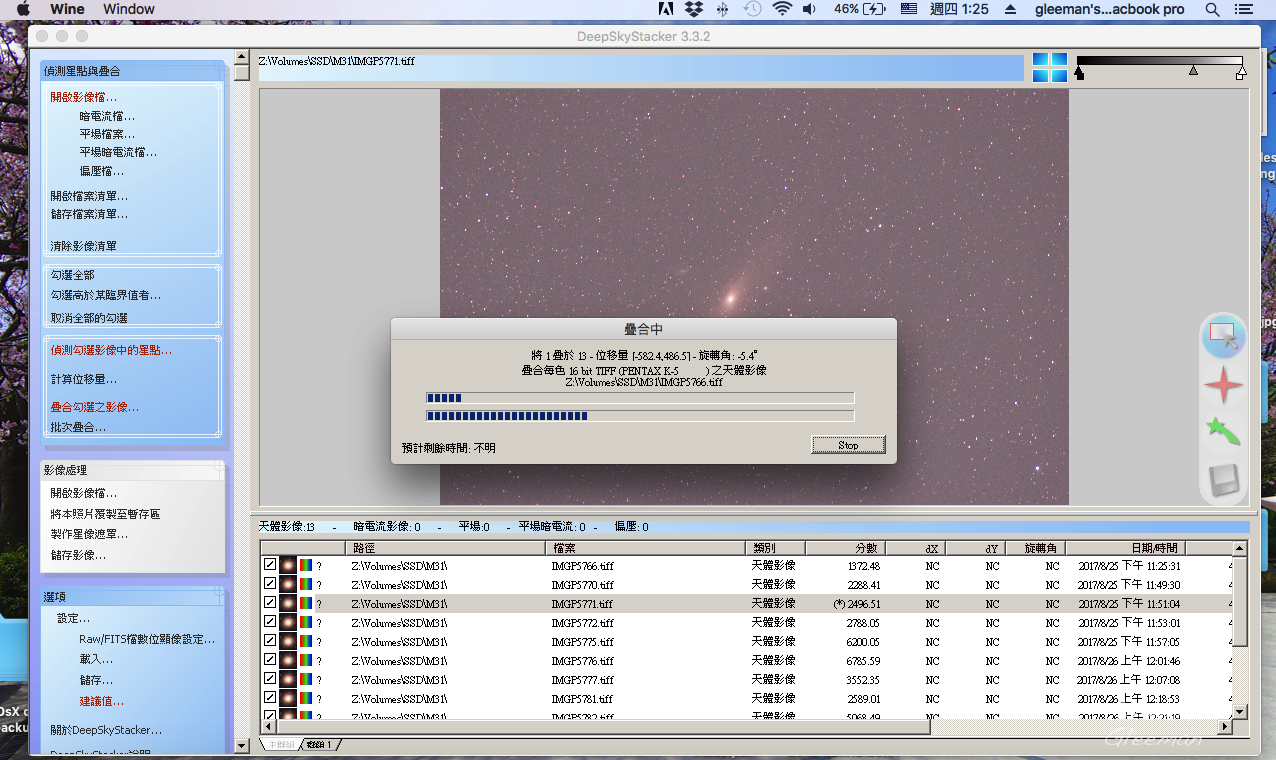Click the midtone gradient slider marker
Image resolution: width=1276 pixels, height=760 pixels.
point(1193,71)
